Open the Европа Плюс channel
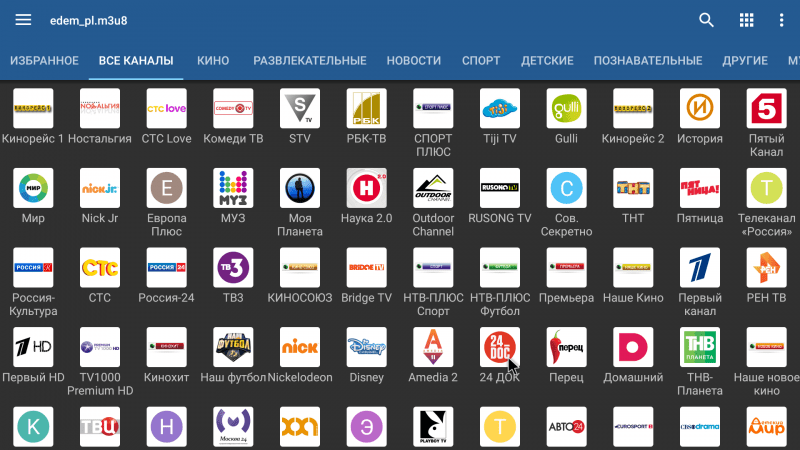Viewport: 800px width, 450px height. click(166, 188)
